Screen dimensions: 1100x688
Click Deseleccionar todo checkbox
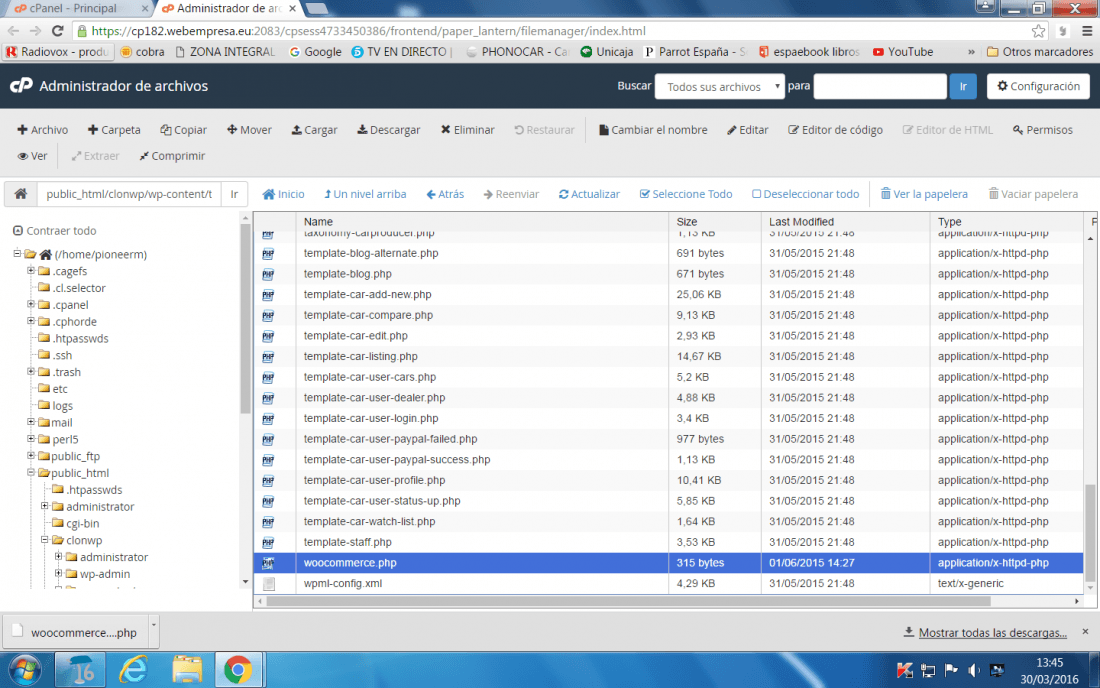[805, 194]
